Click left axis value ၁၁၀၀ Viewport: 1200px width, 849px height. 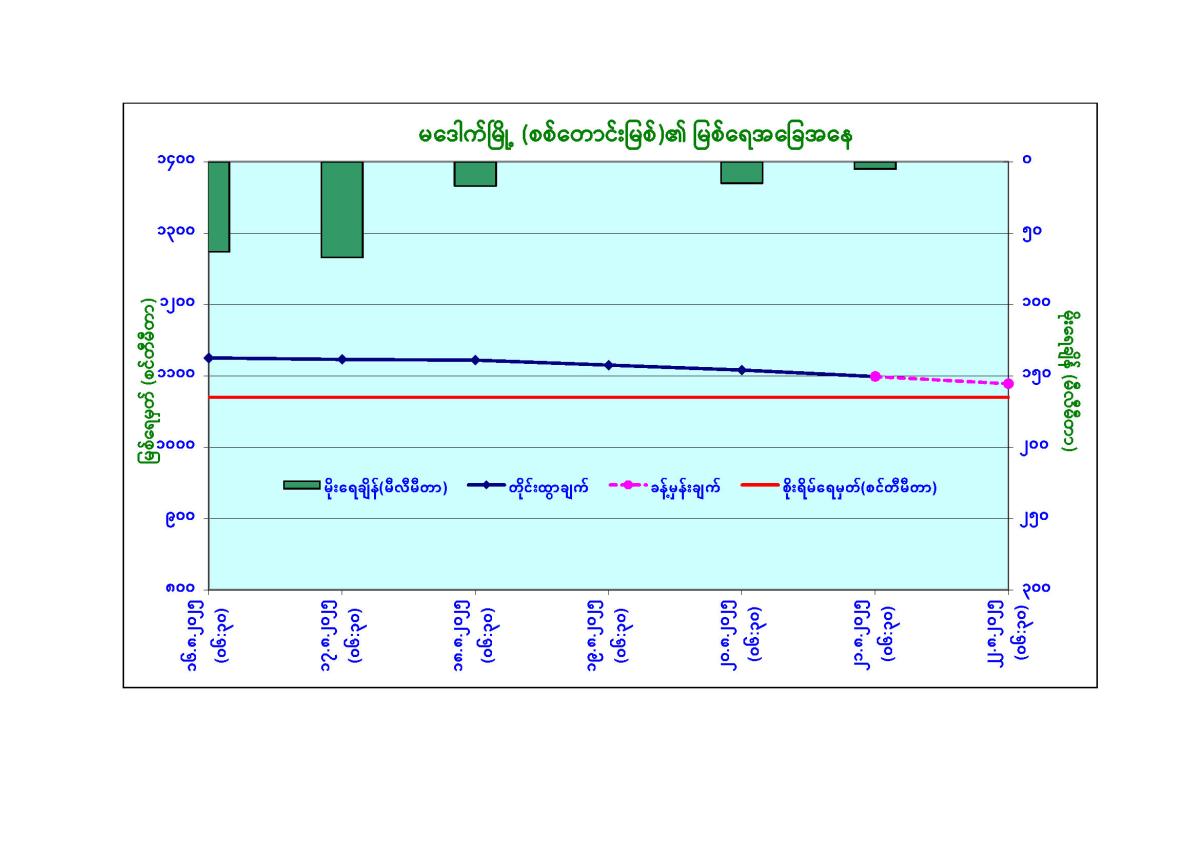174,375
